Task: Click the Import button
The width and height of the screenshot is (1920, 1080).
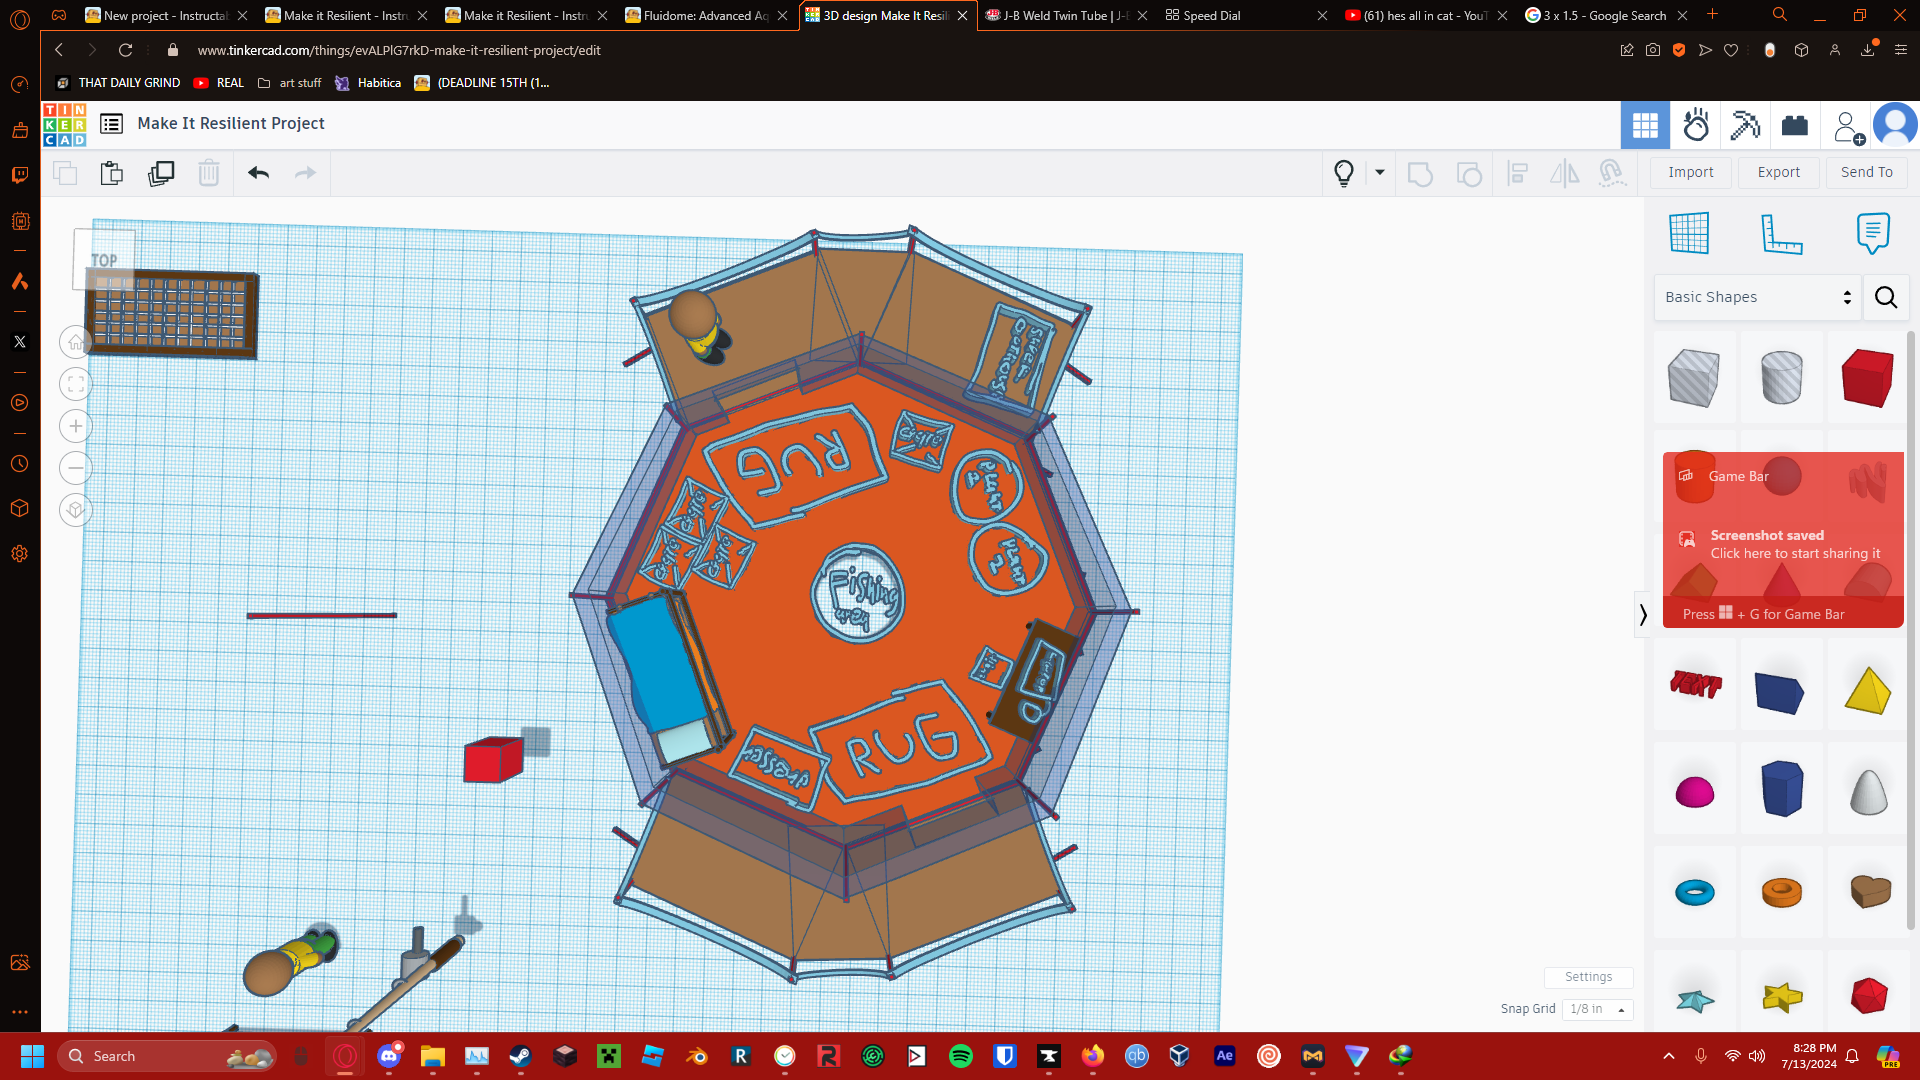Action: 1691,172
